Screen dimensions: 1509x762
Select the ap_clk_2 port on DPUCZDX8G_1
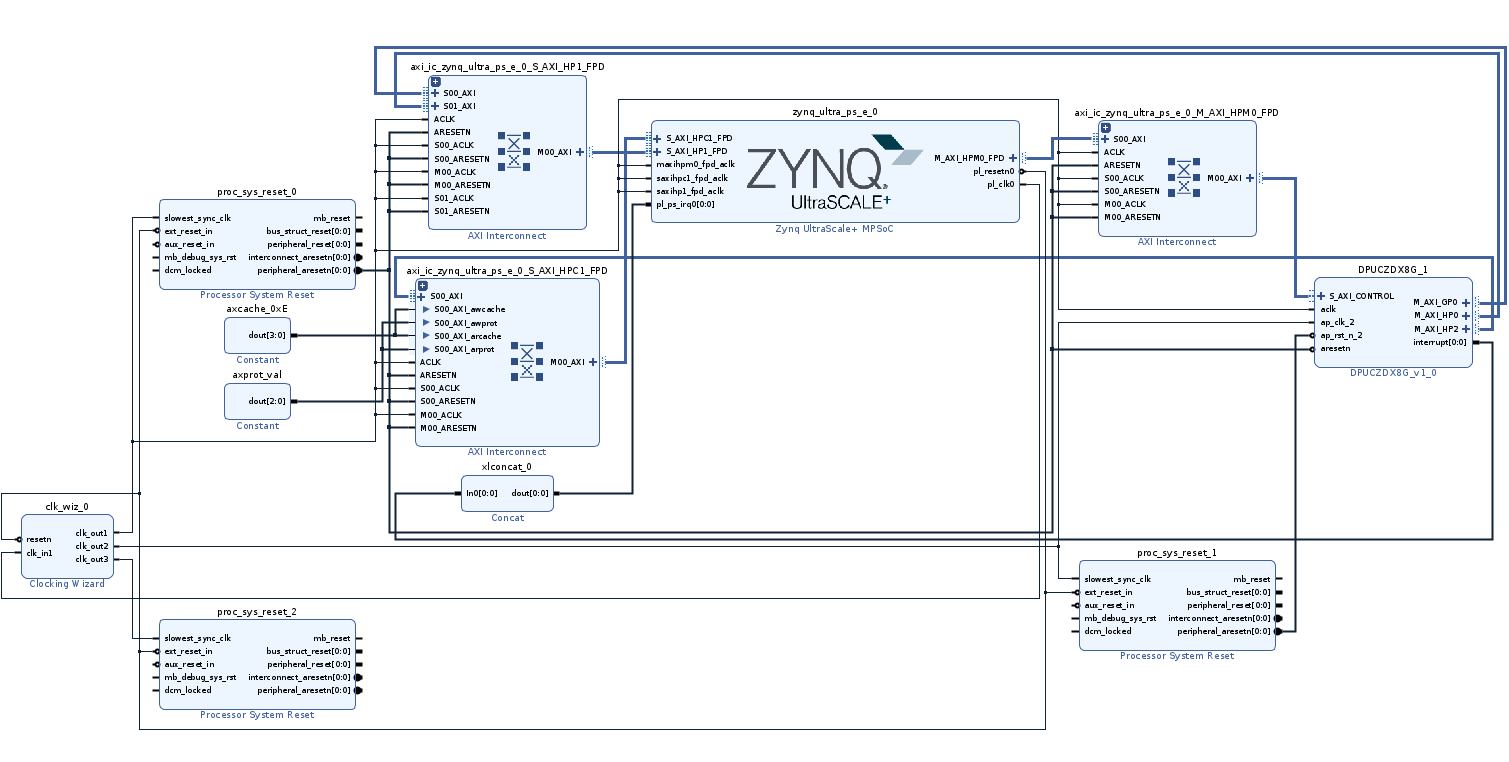(x=1338, y=323)
